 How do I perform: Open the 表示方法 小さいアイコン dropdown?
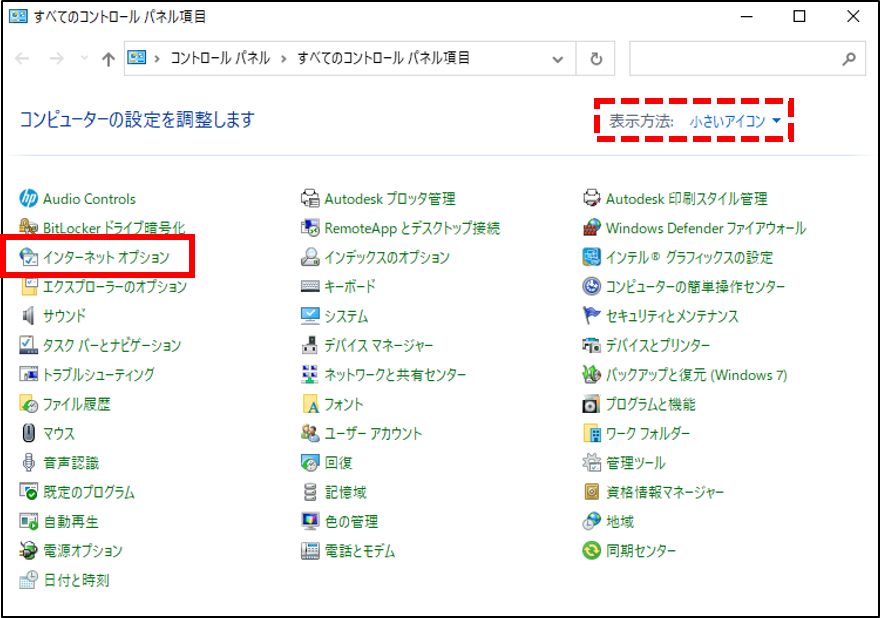735,121
